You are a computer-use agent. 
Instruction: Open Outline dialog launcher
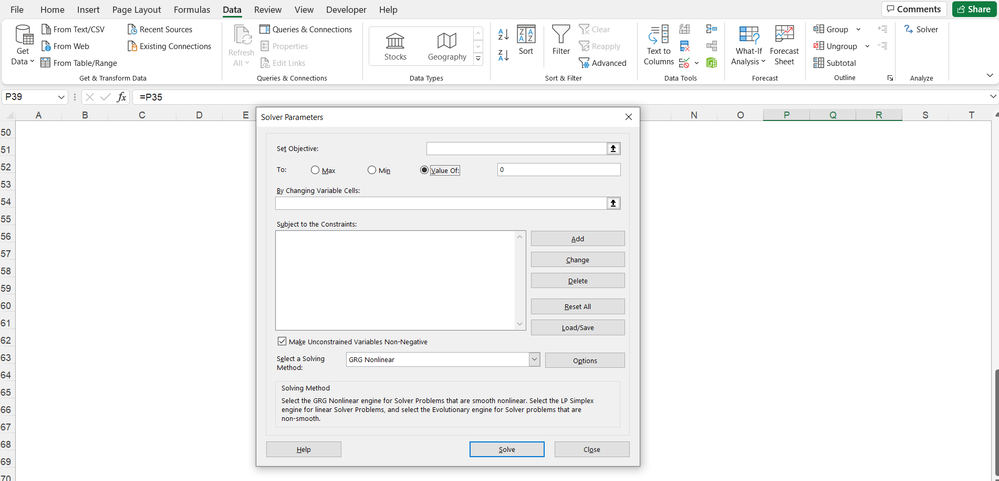[889, 78]
